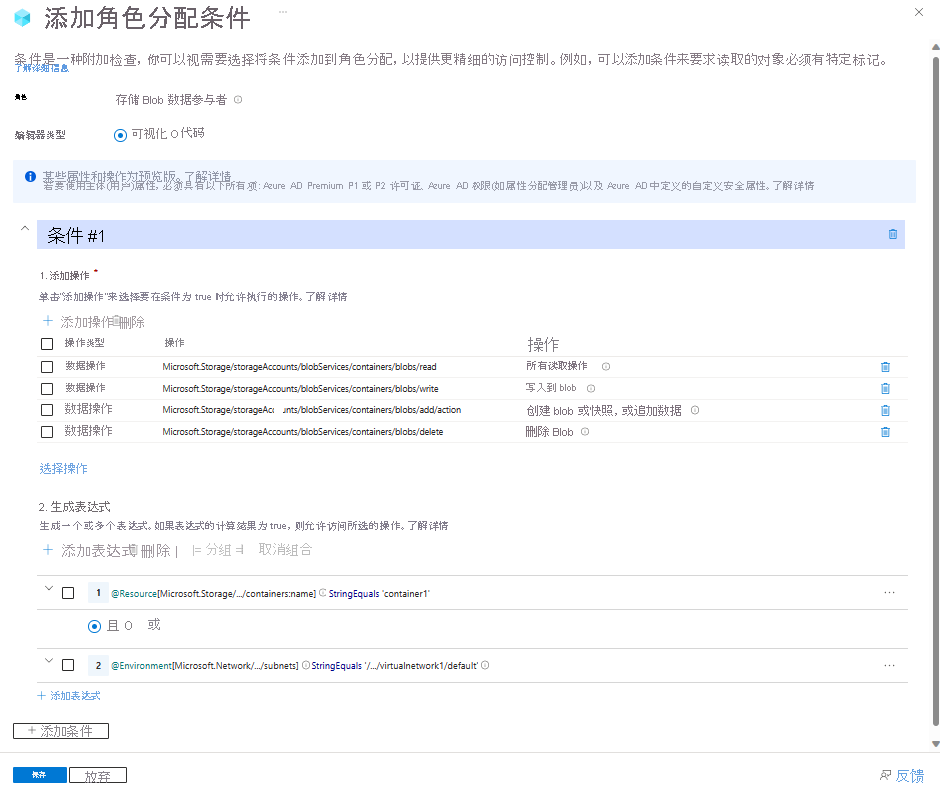Click trash icon next to blobs/delete action
The height and width of the screenshot is (793, 940).
[x=885, y=432]
